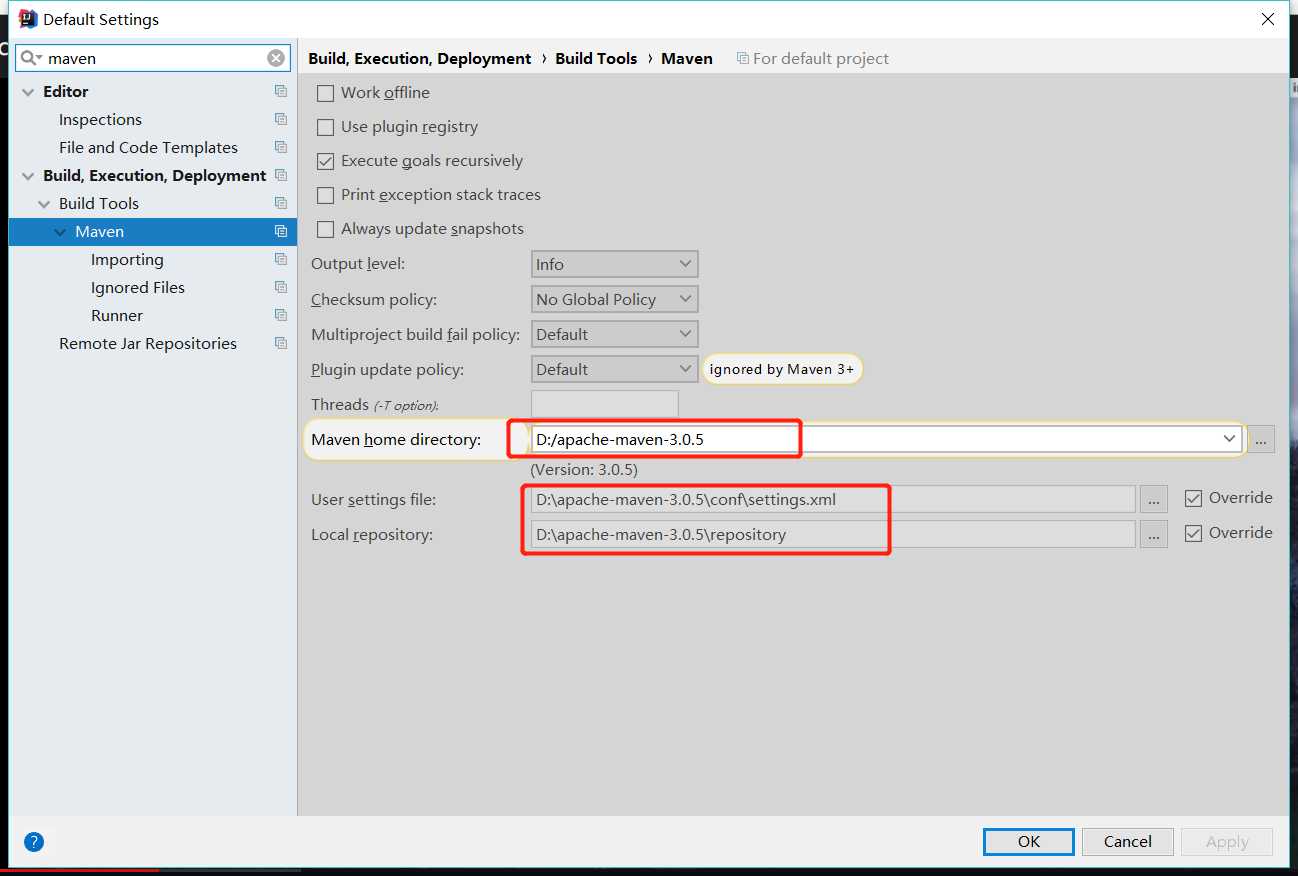Collapse the Maven tree node
1298x876 pixels.
point(60,232)
